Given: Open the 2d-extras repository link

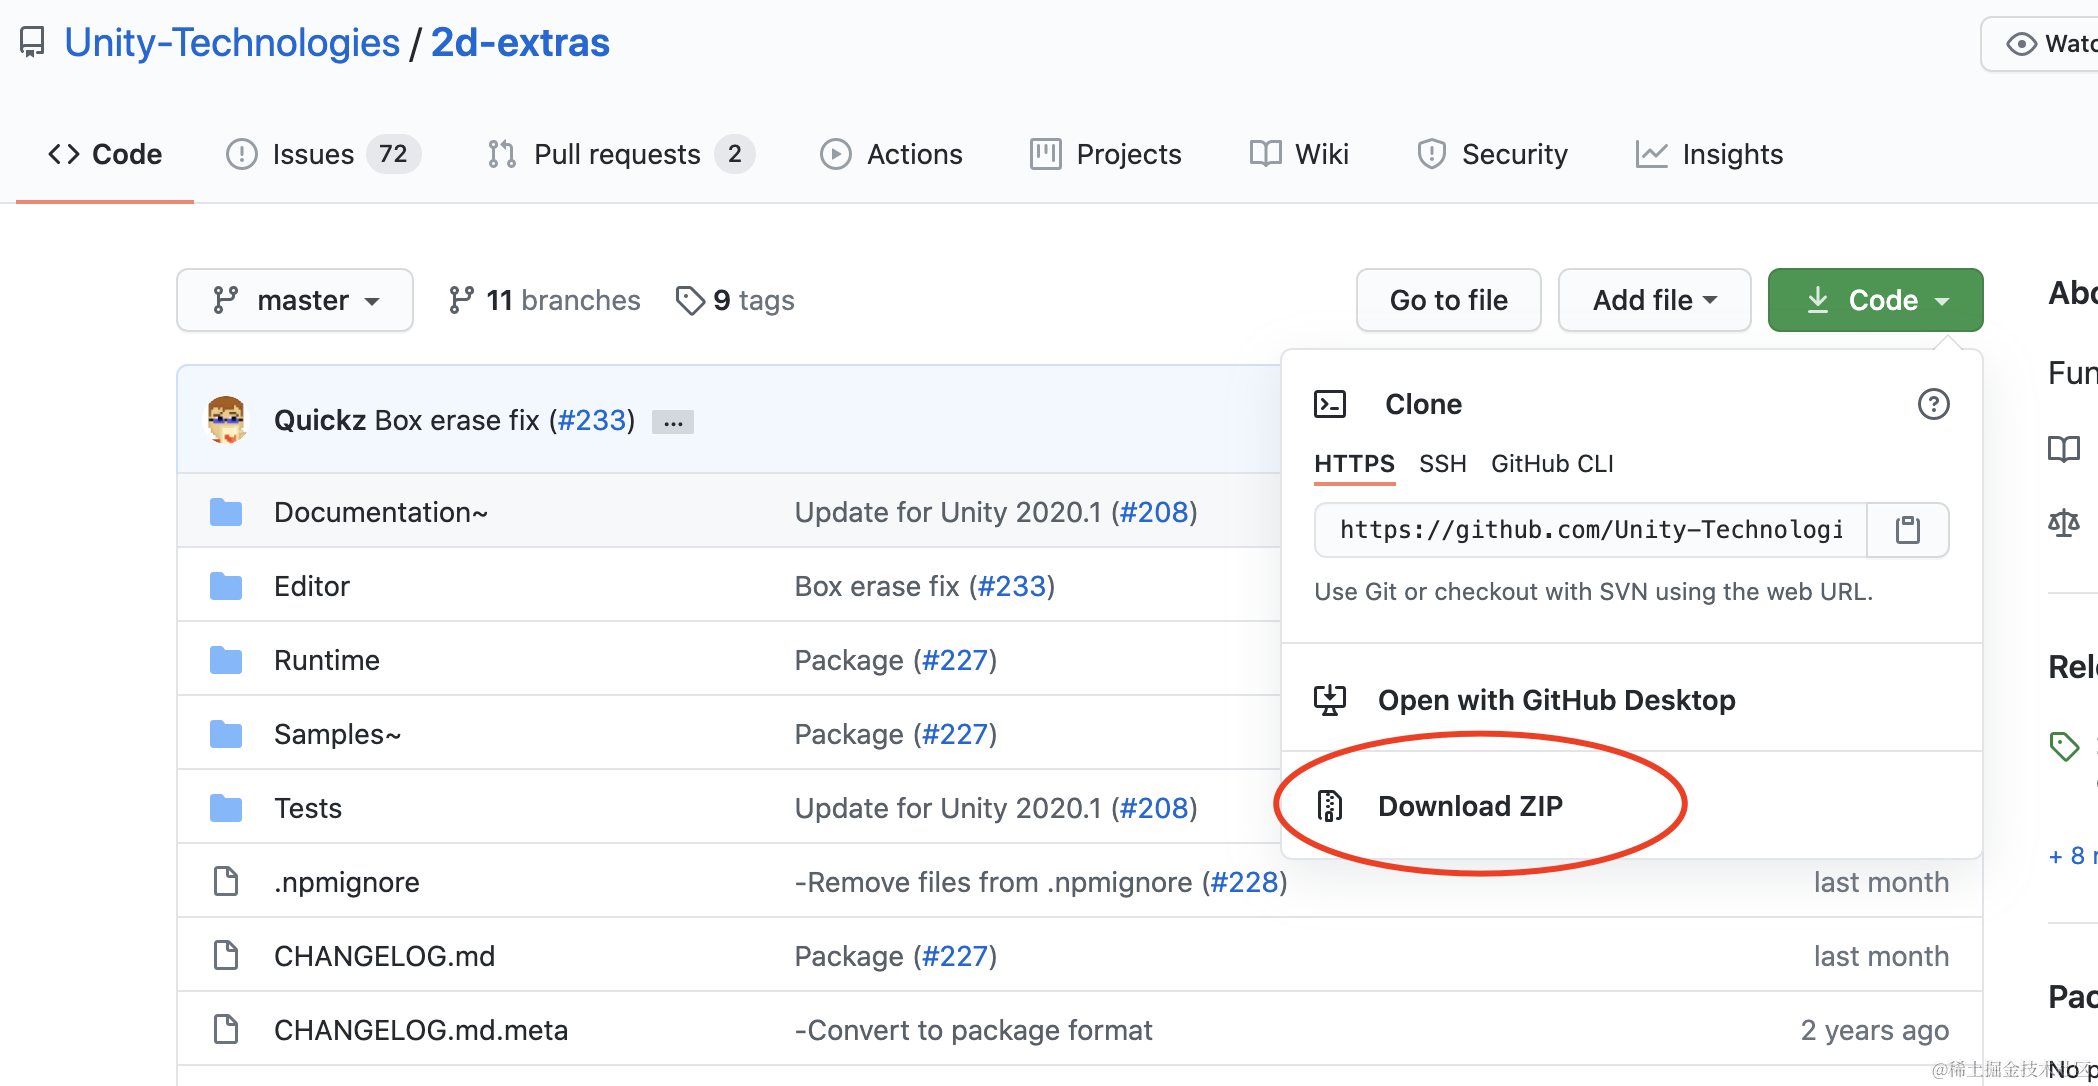Looking at the screenshot, I should coord(520,42).
